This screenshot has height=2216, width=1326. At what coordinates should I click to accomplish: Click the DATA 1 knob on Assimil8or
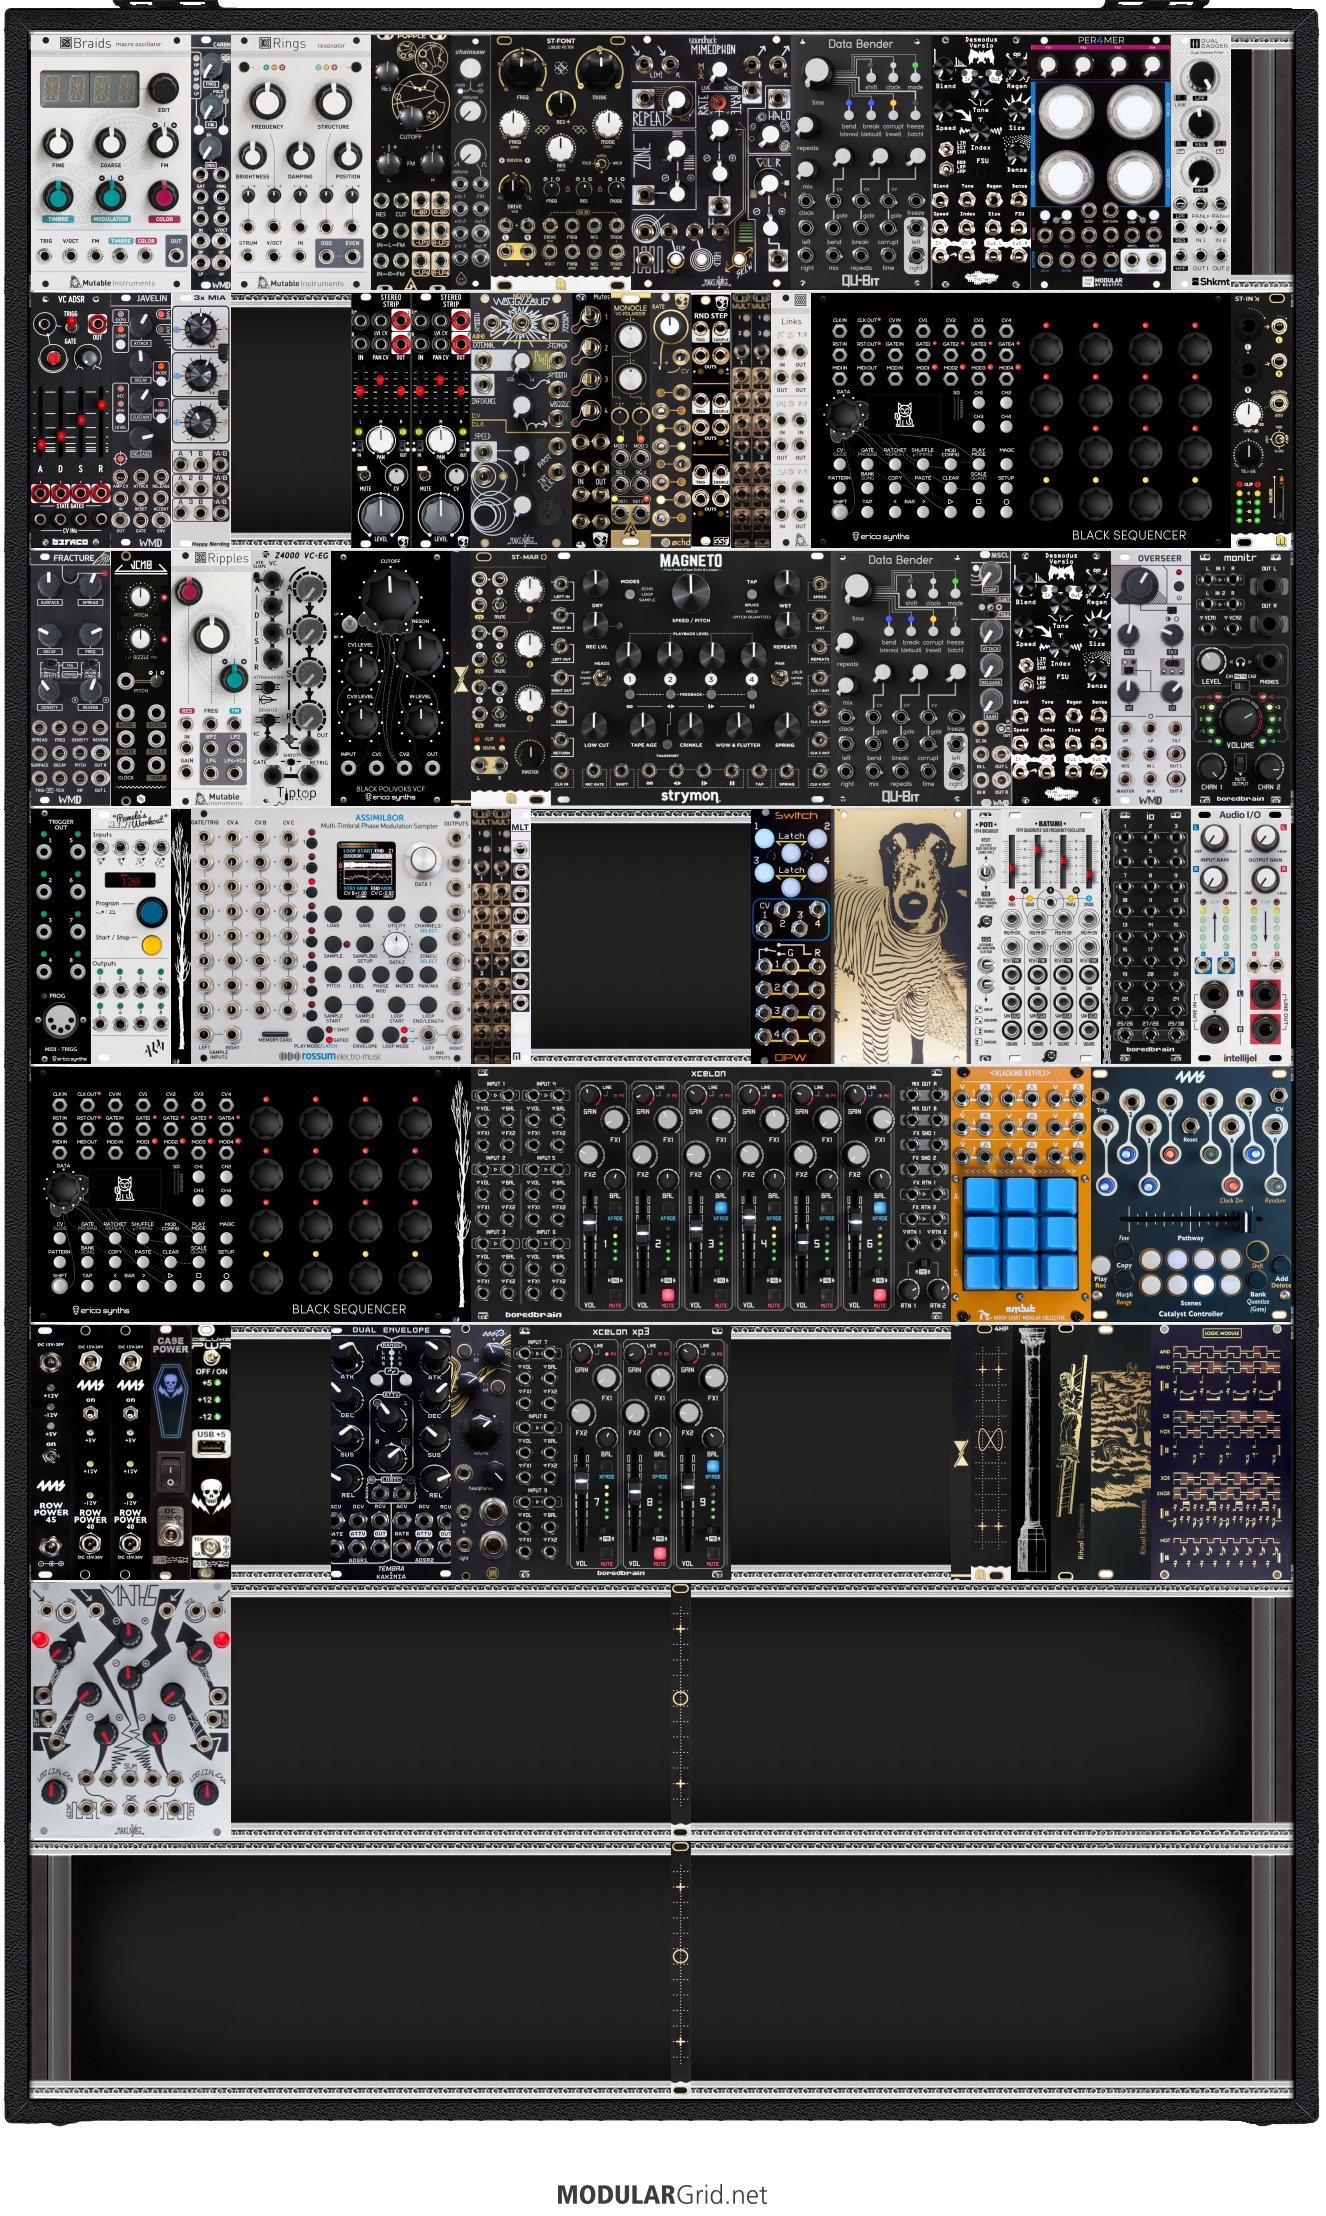[422, 860]
